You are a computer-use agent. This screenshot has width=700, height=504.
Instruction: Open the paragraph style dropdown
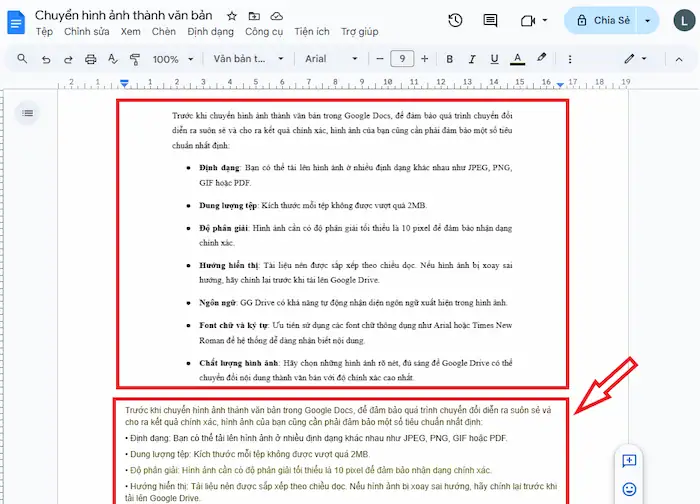pos(247,59)
